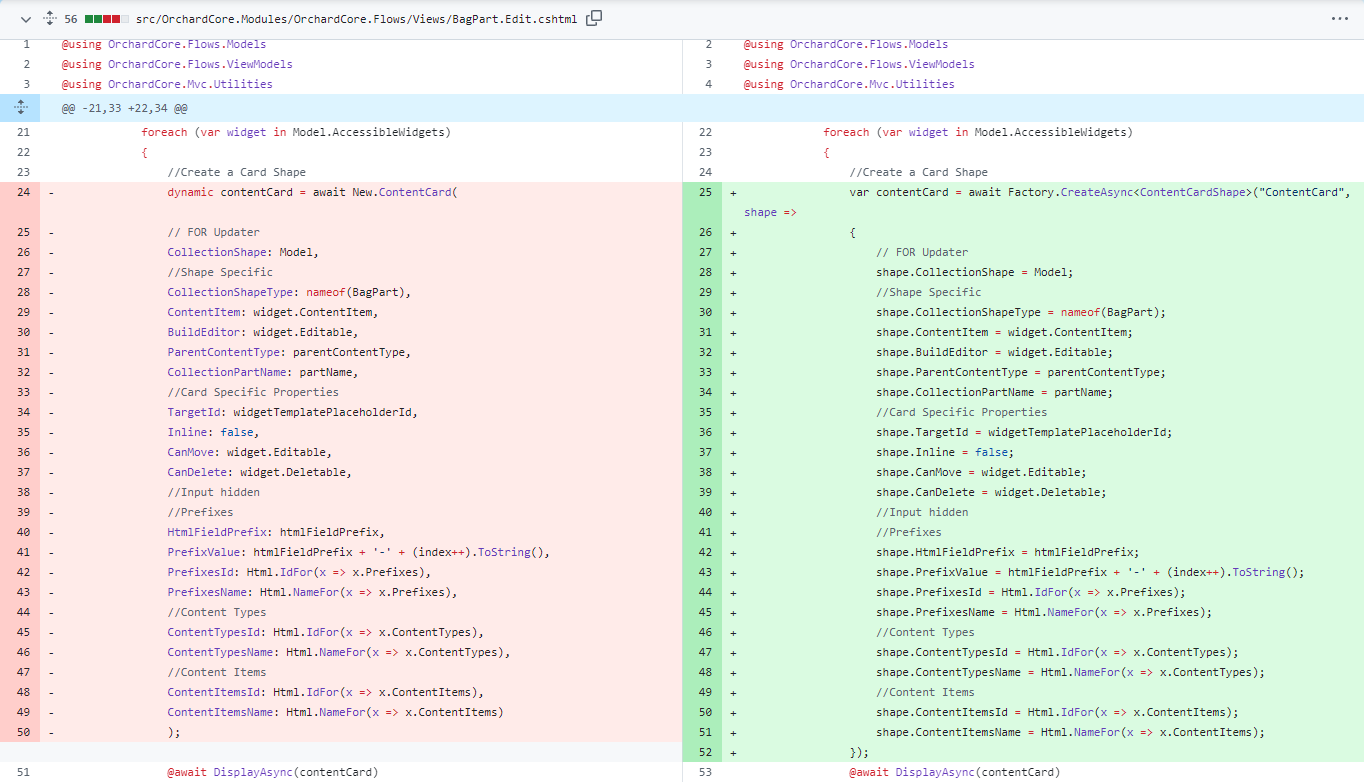Click added line starting 'shape.ContentTypesId = Html.IdFor'
This screenshot has height=782, width=1364.
pyautogui.click(x=1057, y=652)
